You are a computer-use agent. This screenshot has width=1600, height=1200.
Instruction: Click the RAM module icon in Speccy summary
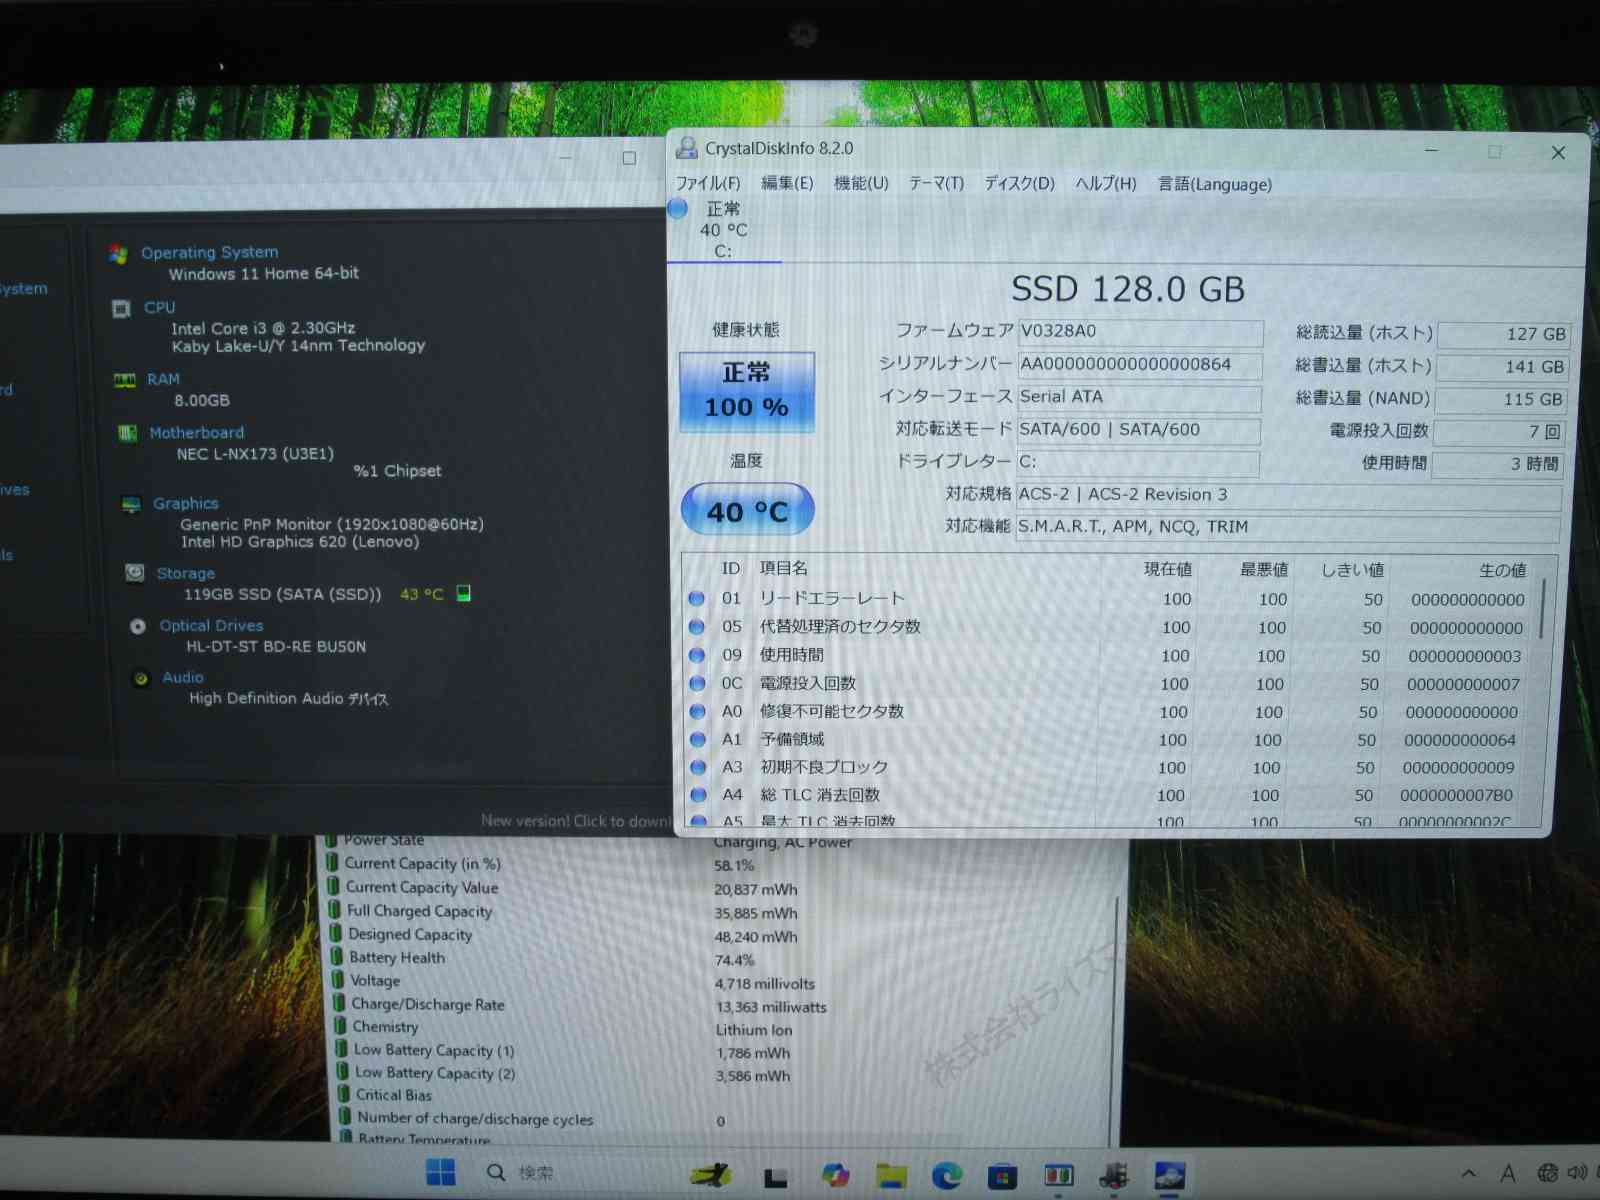click(x=124, y=380)
